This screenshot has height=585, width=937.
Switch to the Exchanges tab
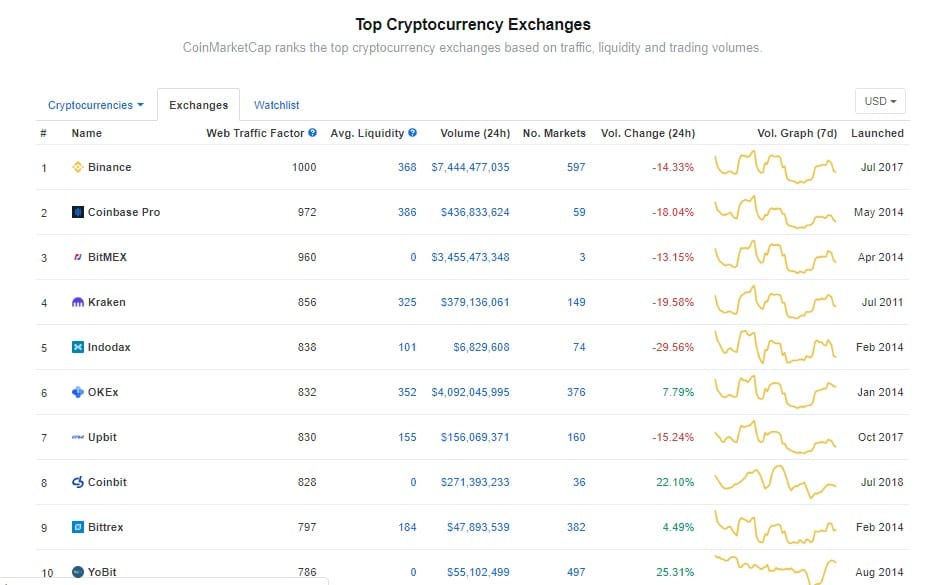point(198,105)
